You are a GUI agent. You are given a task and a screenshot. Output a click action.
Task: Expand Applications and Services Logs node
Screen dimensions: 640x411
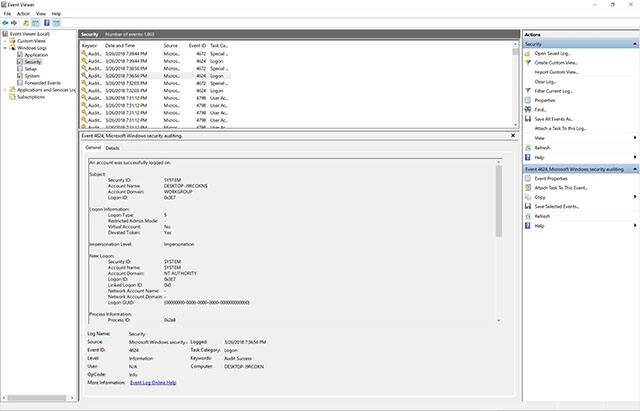(6, 90)
